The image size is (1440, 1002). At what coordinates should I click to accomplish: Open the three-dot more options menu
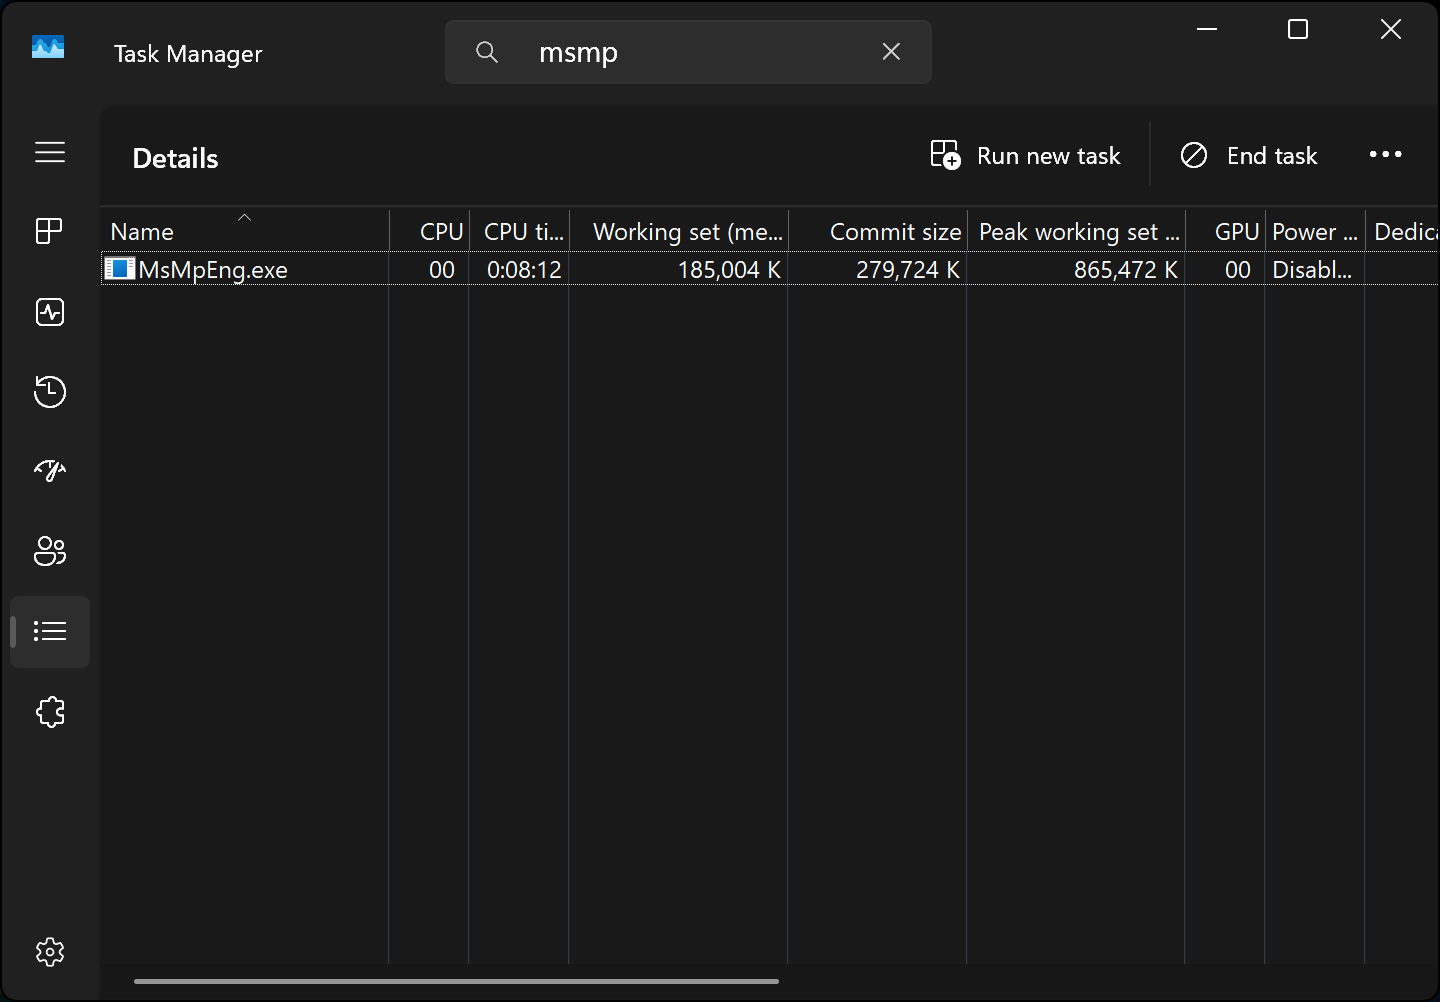coord(1385,155)
